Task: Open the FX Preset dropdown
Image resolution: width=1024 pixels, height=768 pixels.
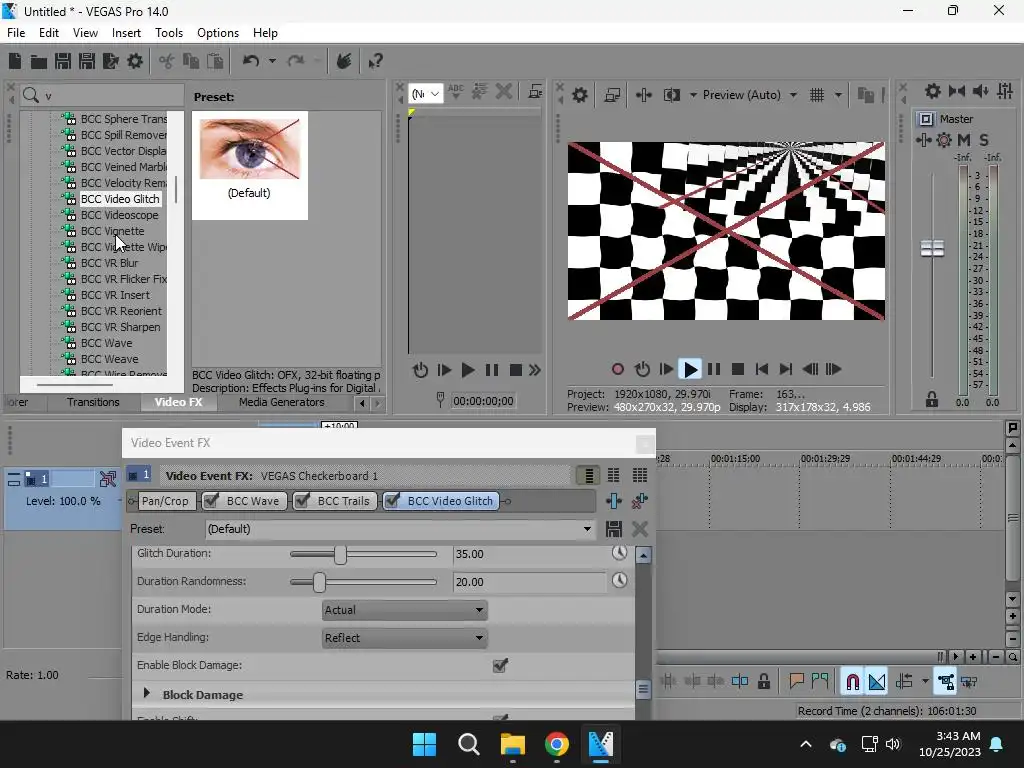Action: [x=400, y=529]
